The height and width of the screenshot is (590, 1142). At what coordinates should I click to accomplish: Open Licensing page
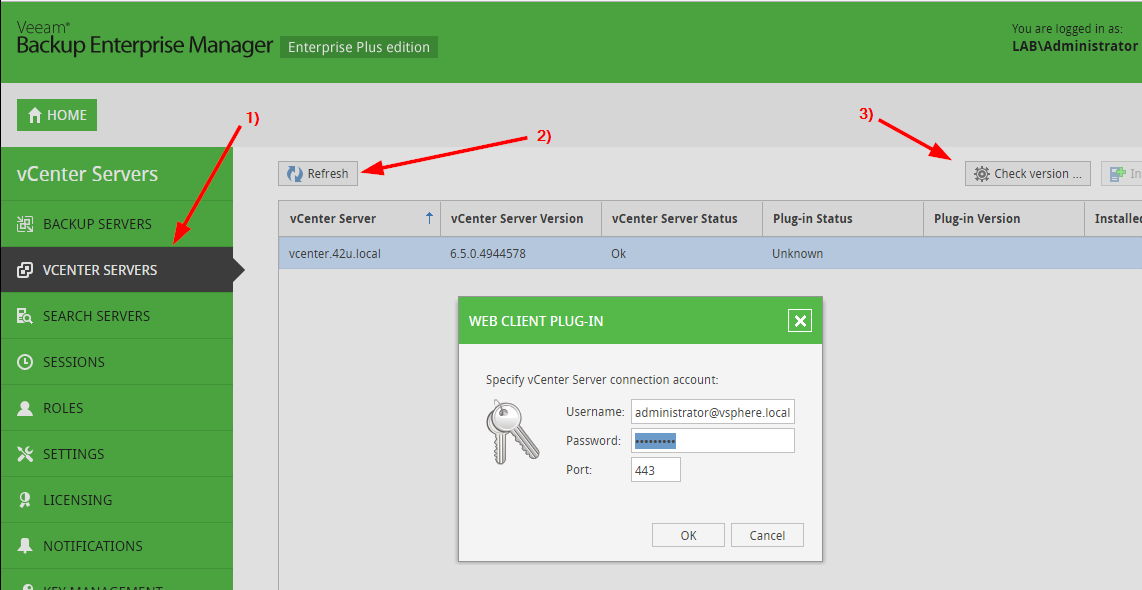[x=117, y=500]
